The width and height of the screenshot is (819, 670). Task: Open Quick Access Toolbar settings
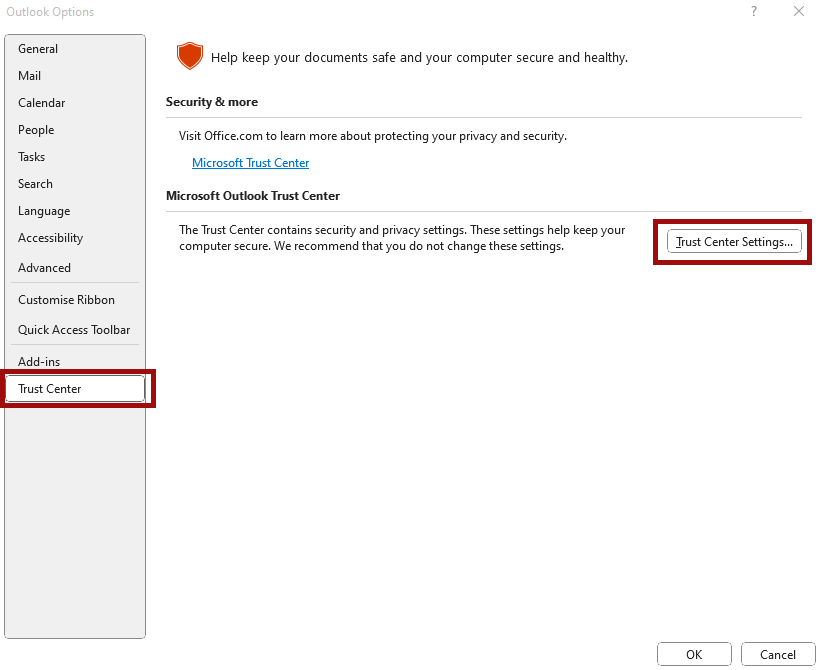[x=75, y=330]
